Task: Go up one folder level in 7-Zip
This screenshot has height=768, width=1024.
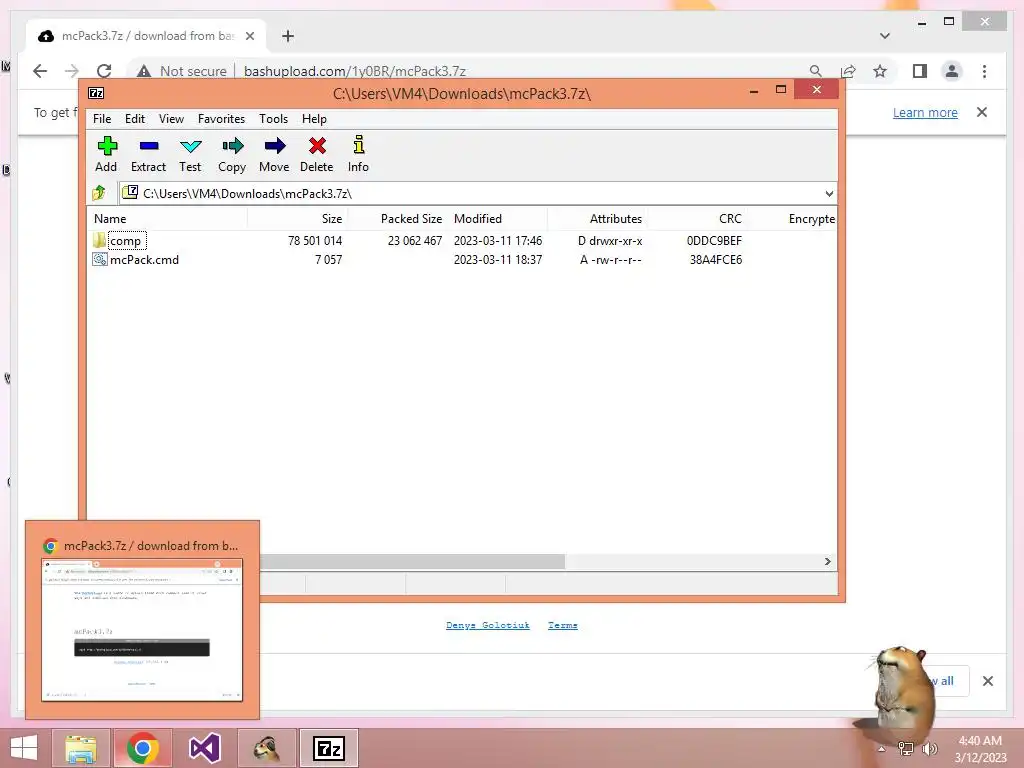Action: click(99, 193)
